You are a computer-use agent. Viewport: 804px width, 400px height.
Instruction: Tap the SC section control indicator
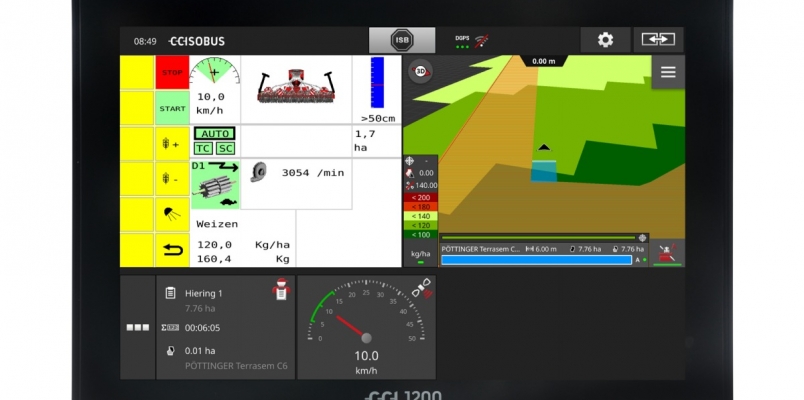tap(225, 148)
